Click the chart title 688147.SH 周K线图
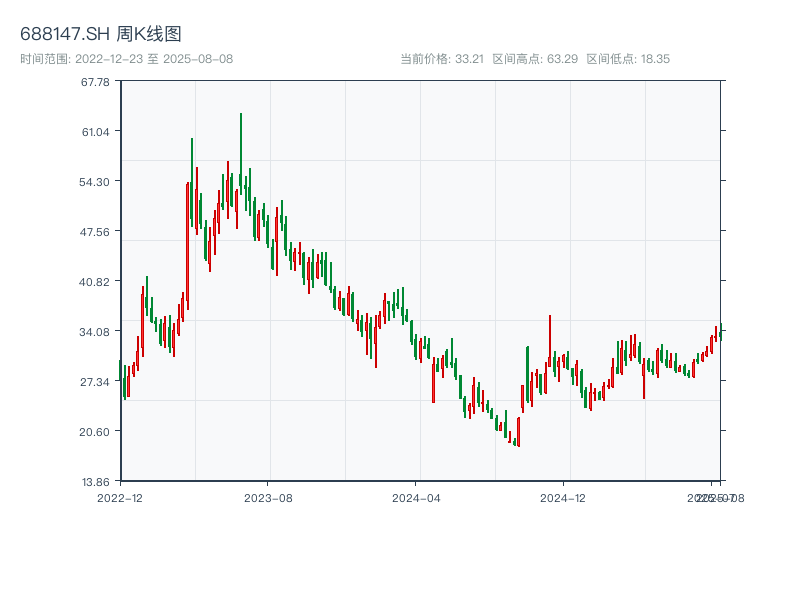The width and height of the screenshot is (800, 600). 101,34
